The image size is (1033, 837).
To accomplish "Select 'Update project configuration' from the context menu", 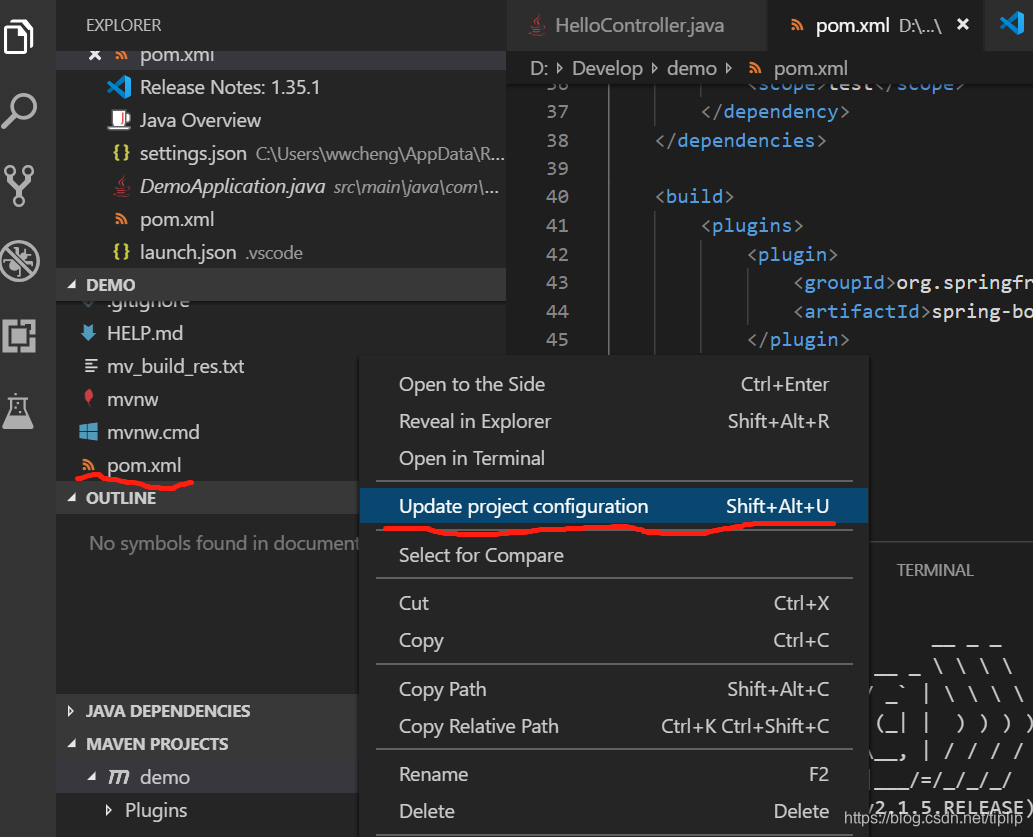I will (522, 506).
